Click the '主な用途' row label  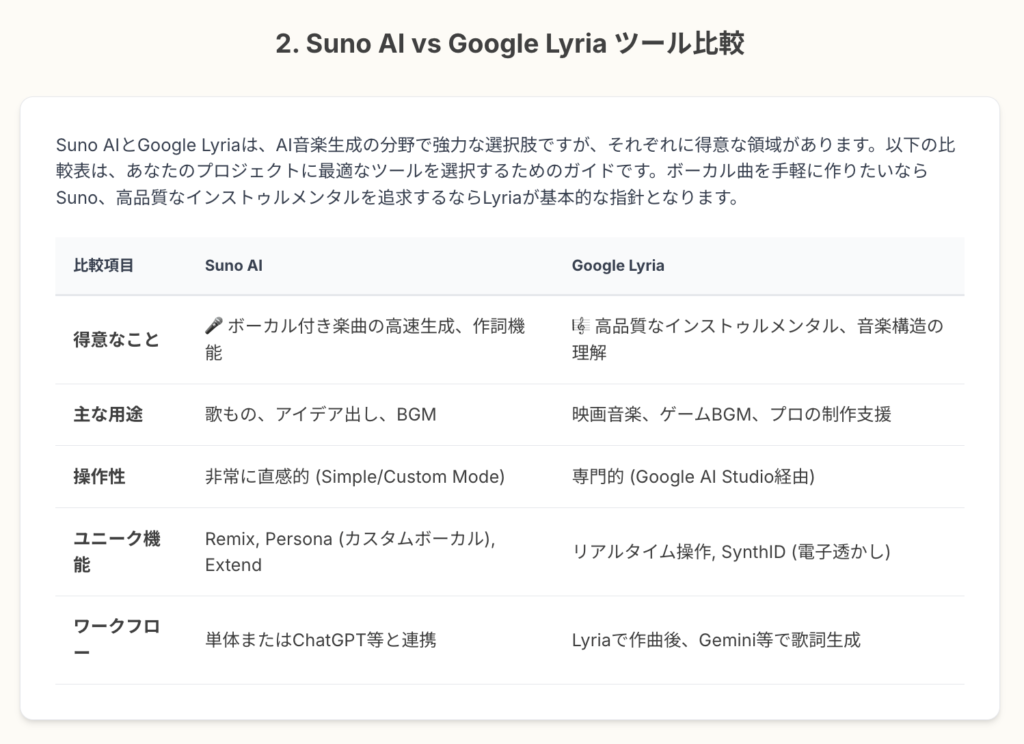[108, 414]
